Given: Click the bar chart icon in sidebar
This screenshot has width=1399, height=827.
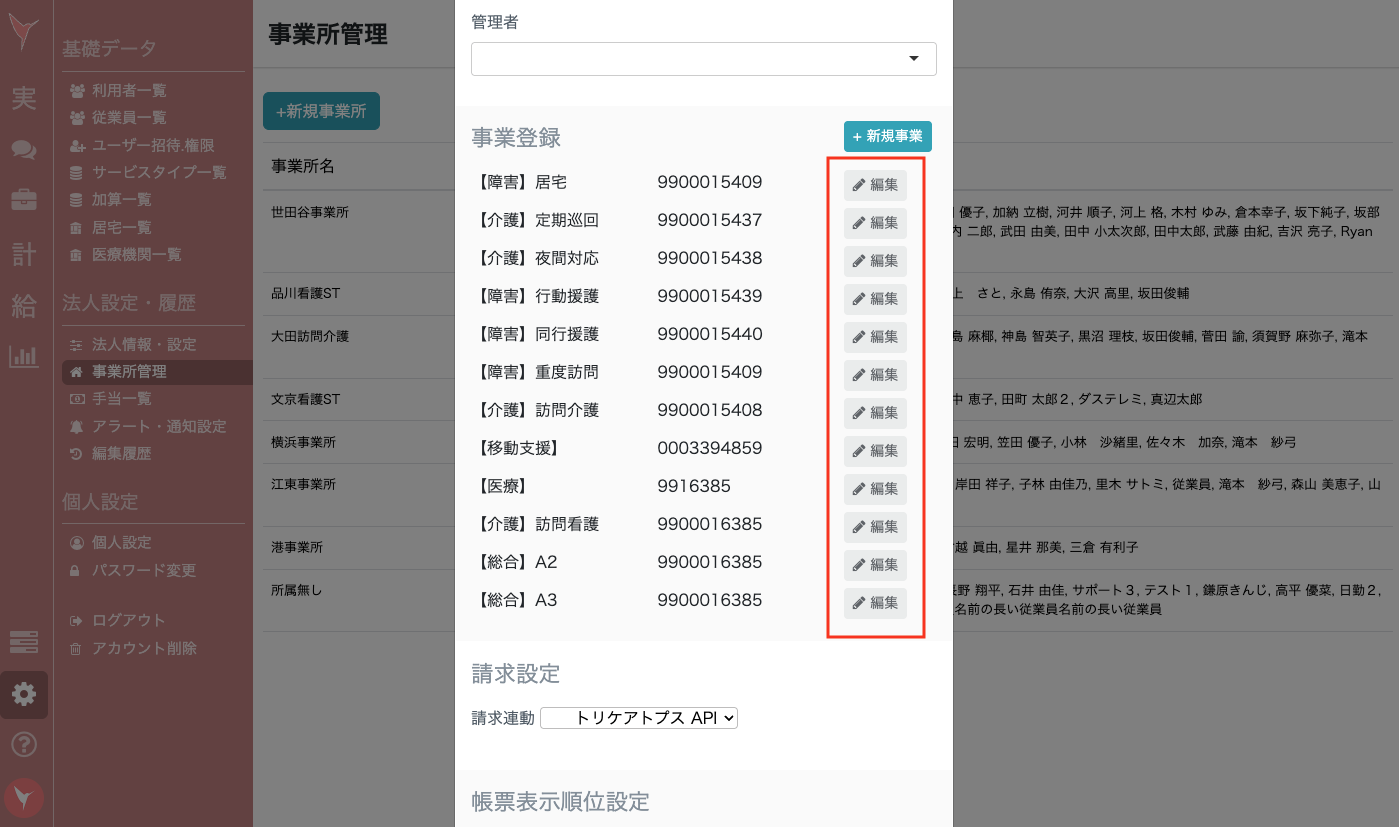Looking at the screenshot, I should (x=24, y=356).
